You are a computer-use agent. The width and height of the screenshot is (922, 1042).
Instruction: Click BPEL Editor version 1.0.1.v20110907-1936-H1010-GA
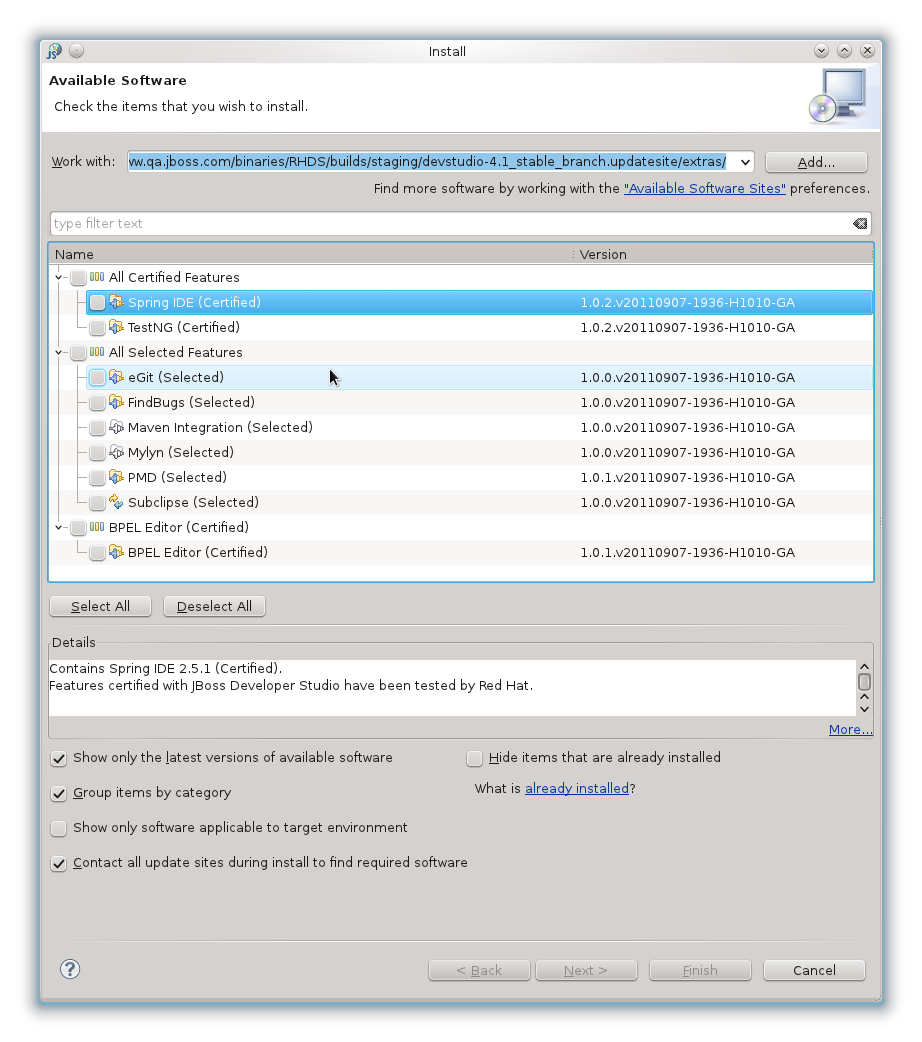click(x=687, y=552)
